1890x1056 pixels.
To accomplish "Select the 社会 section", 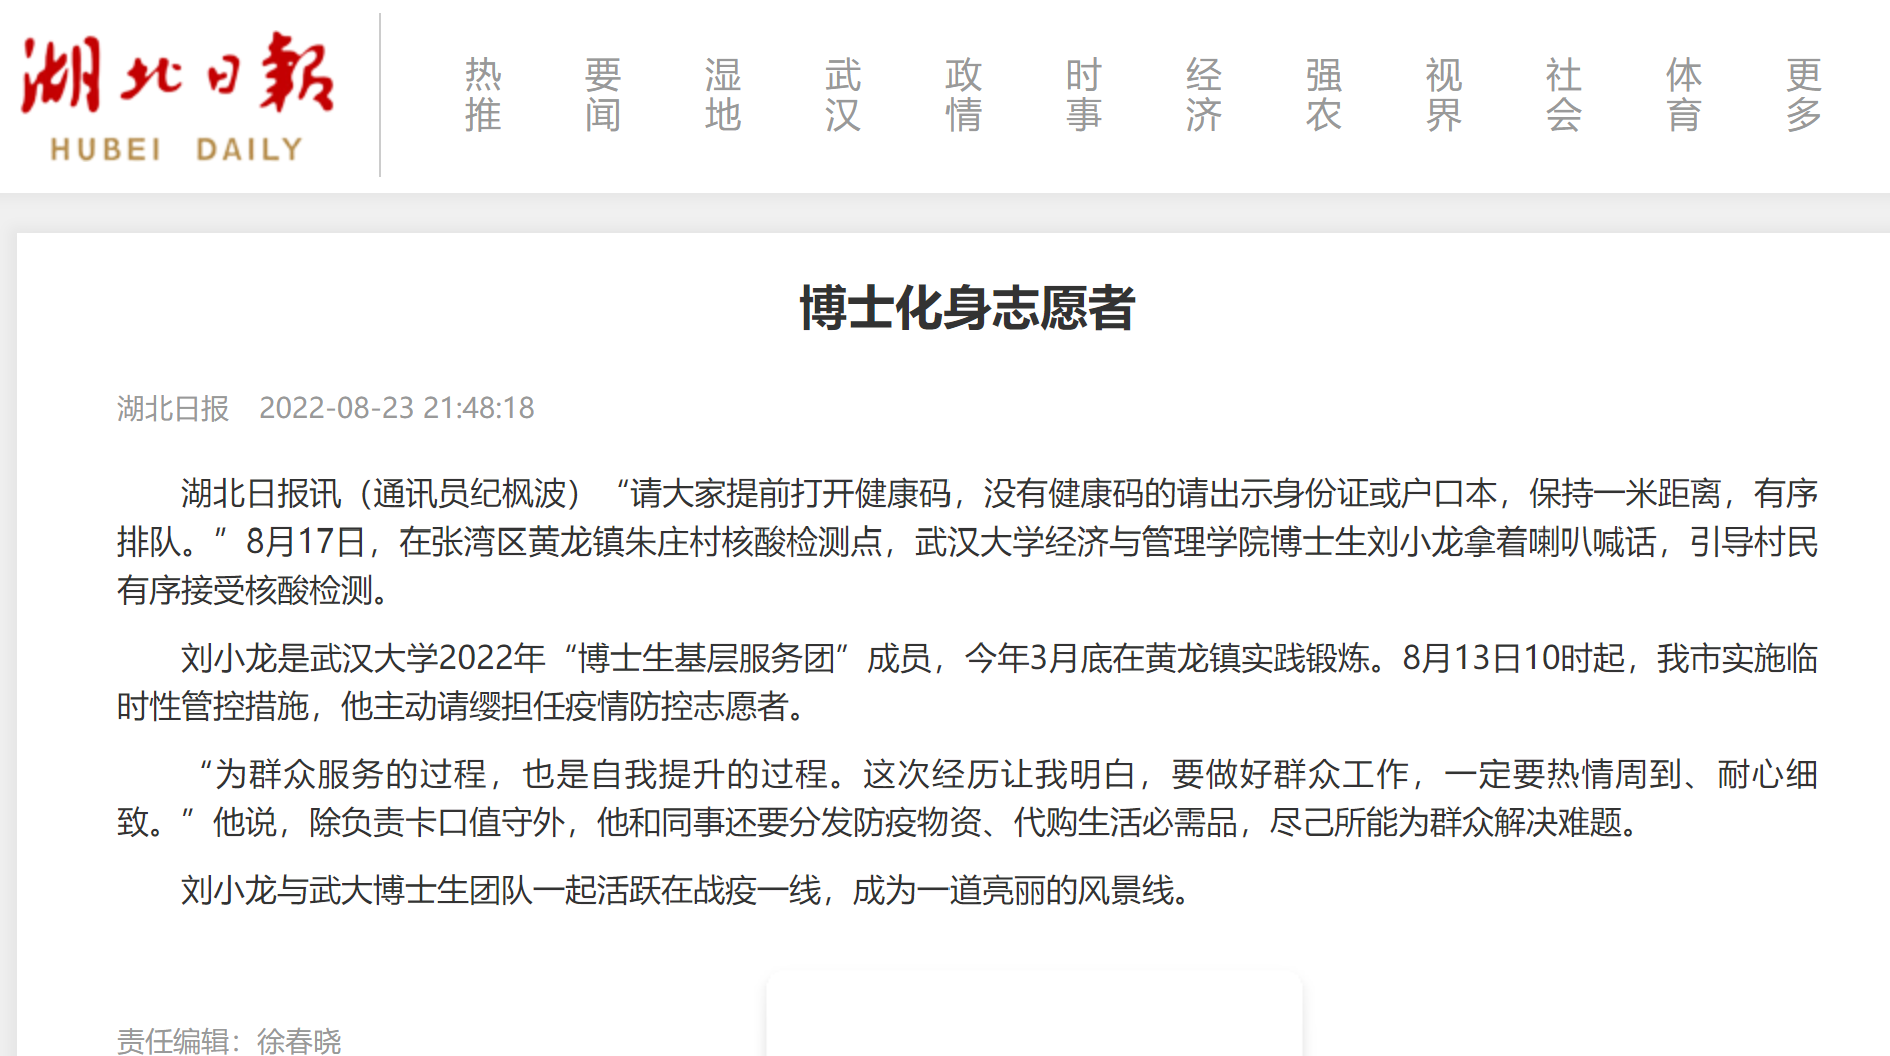I will (1563, 95).
